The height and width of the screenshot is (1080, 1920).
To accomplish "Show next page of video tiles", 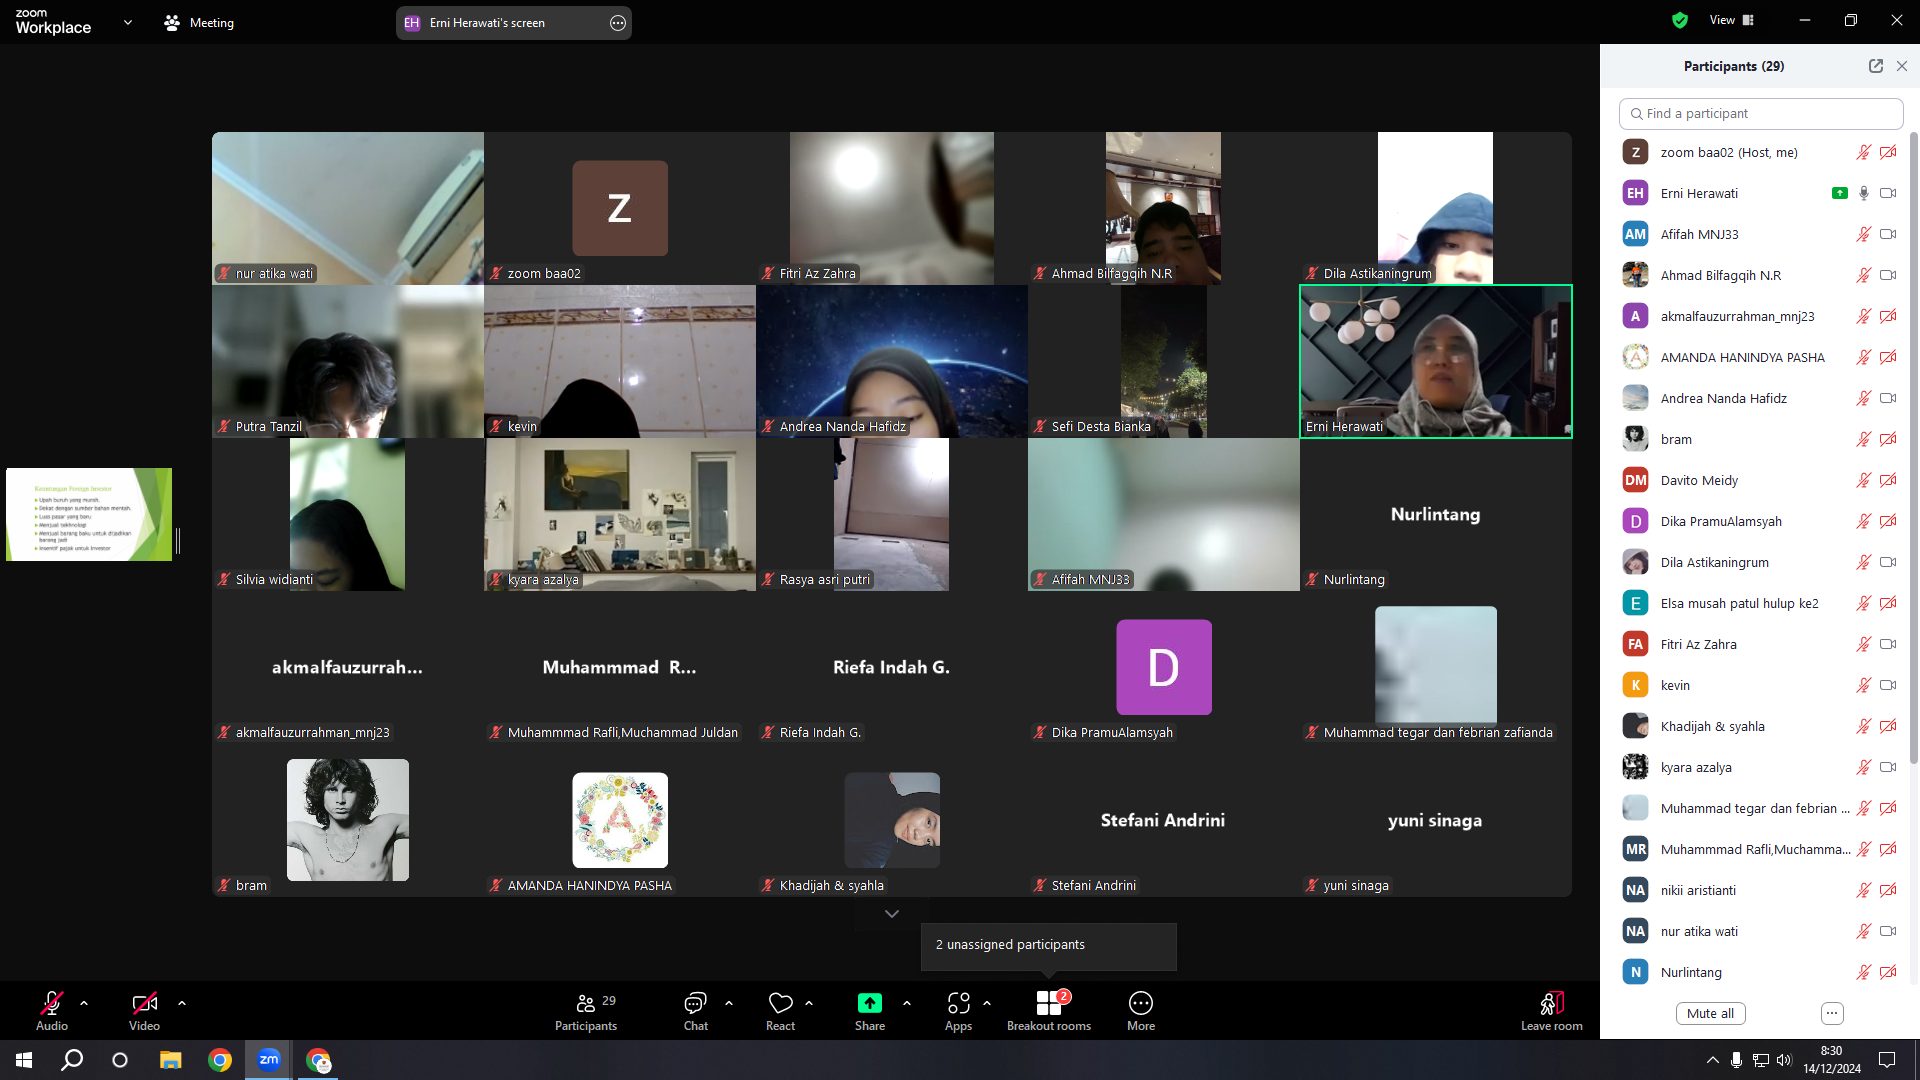I will point(892,914).
